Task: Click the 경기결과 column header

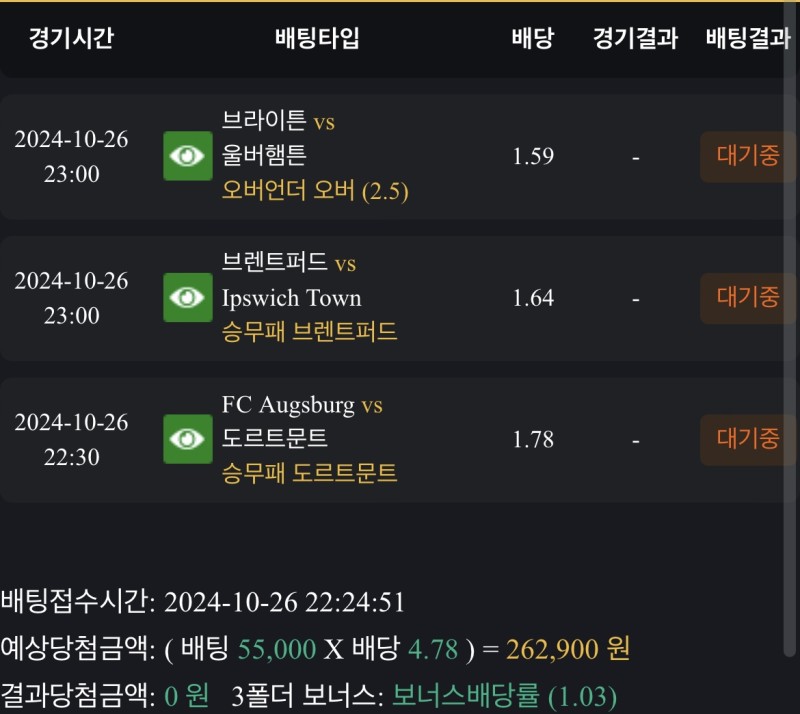Action: pyautogui.click(x=635, y=39)
